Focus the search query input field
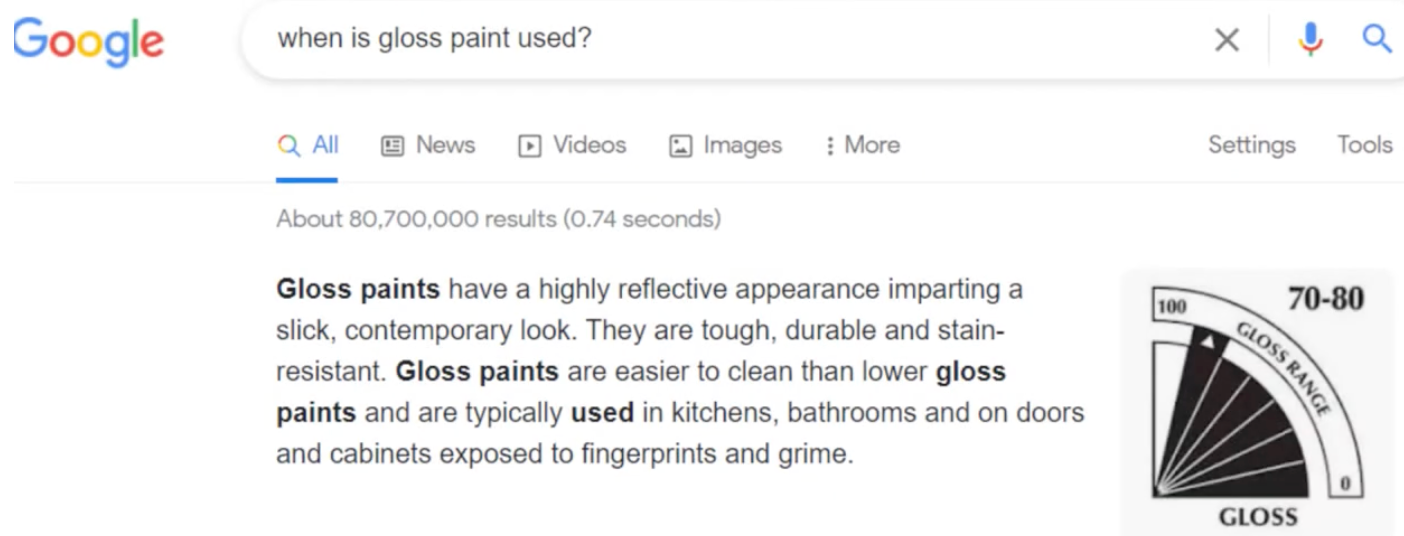This screenshot has height=536, width=1404. (x=700, y=40)
